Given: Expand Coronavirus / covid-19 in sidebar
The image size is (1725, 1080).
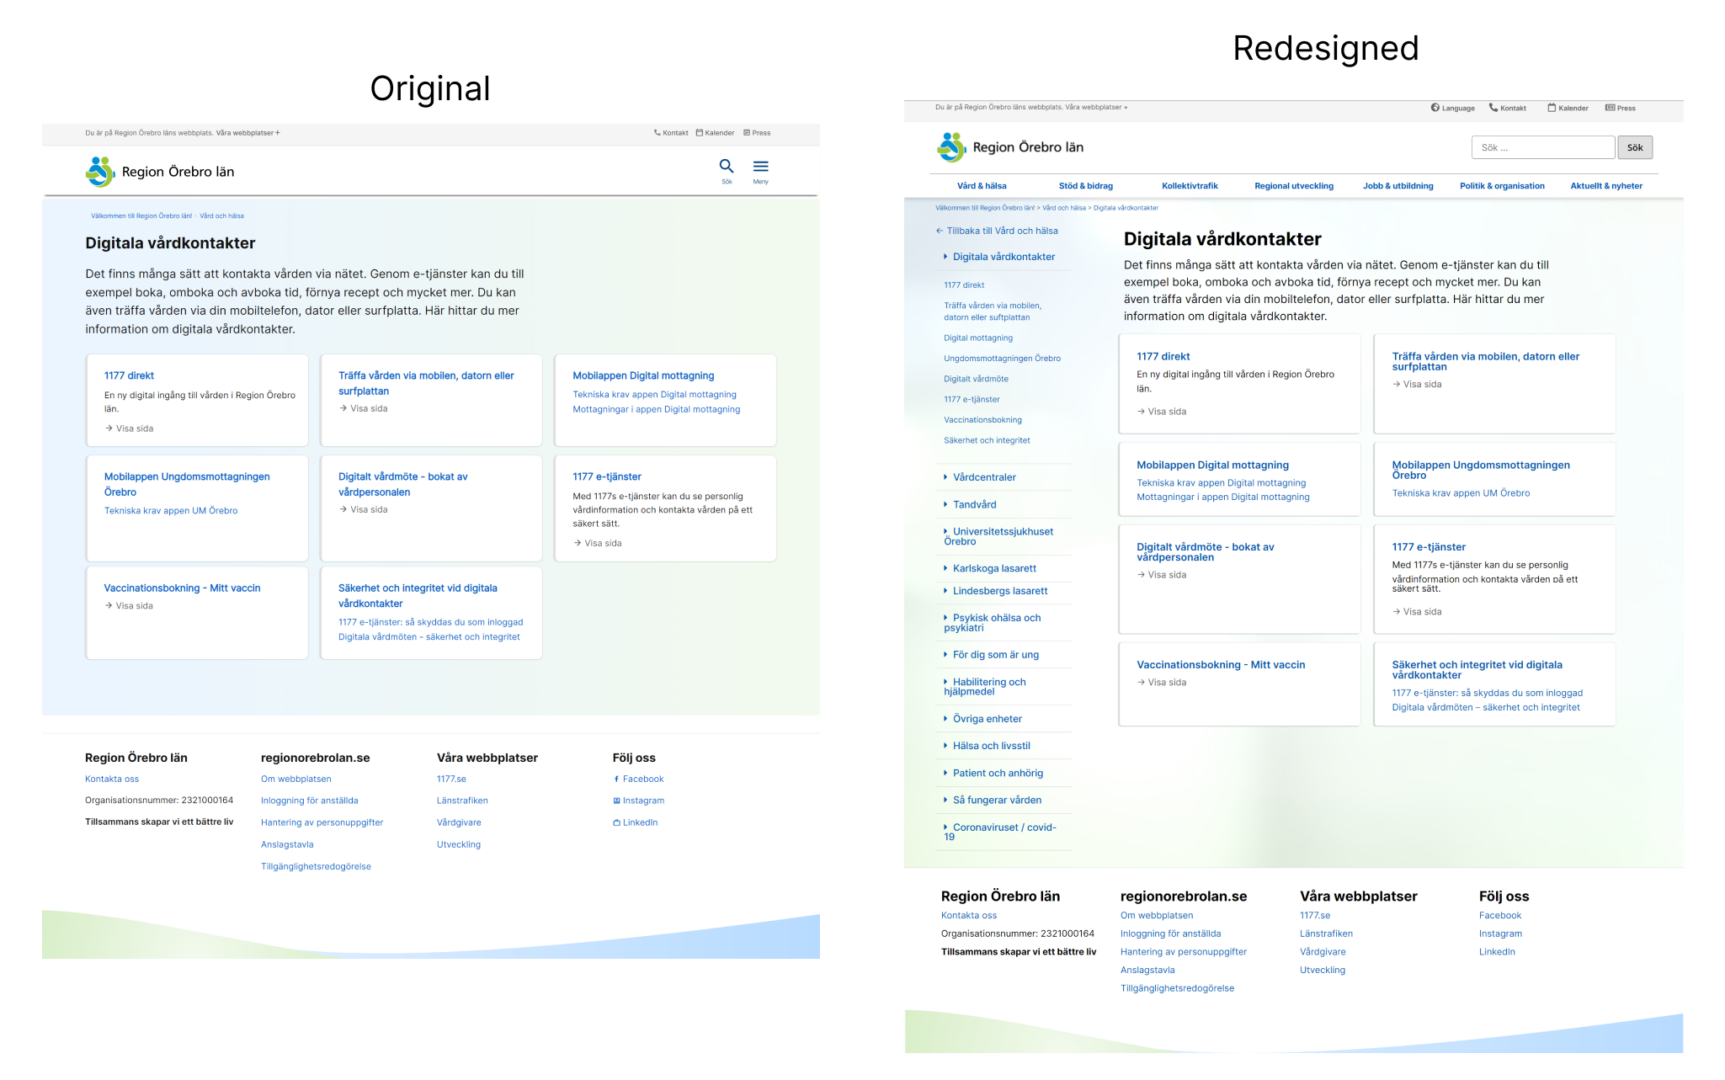Looking at the screenshot, I should [x=945, y=827].
